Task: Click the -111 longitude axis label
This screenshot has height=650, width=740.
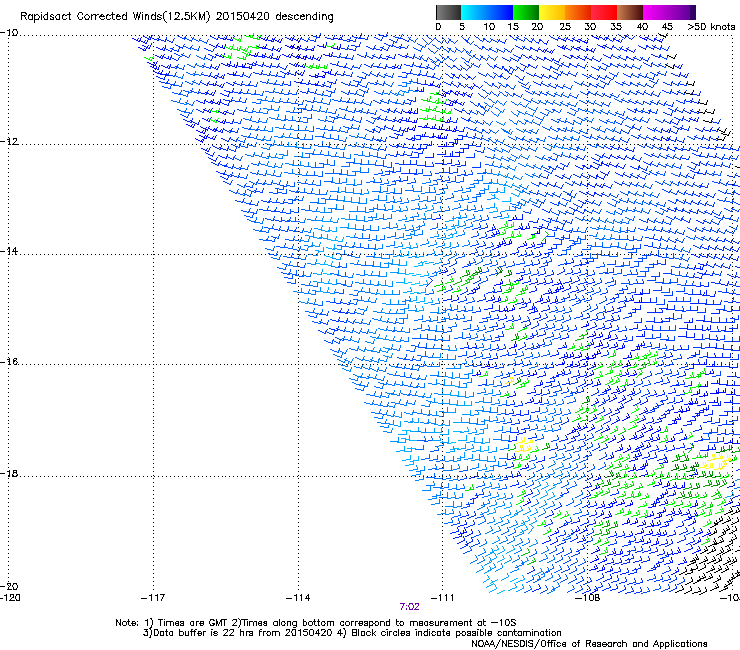Action: pyautogui.click(x=443, y=598)
